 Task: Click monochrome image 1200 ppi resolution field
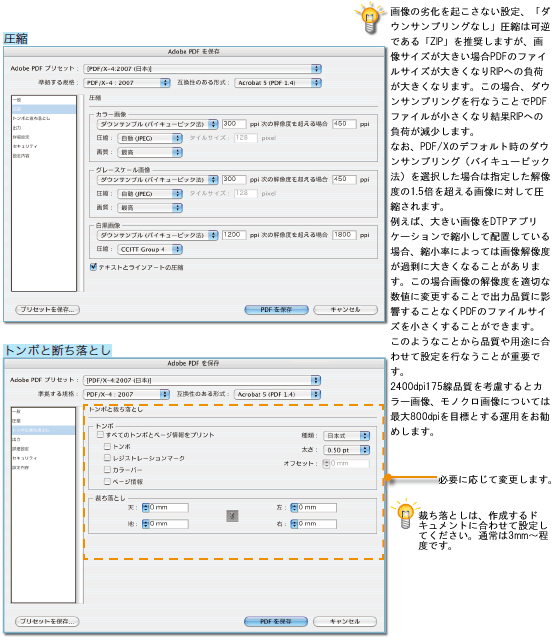click(234, 235)
